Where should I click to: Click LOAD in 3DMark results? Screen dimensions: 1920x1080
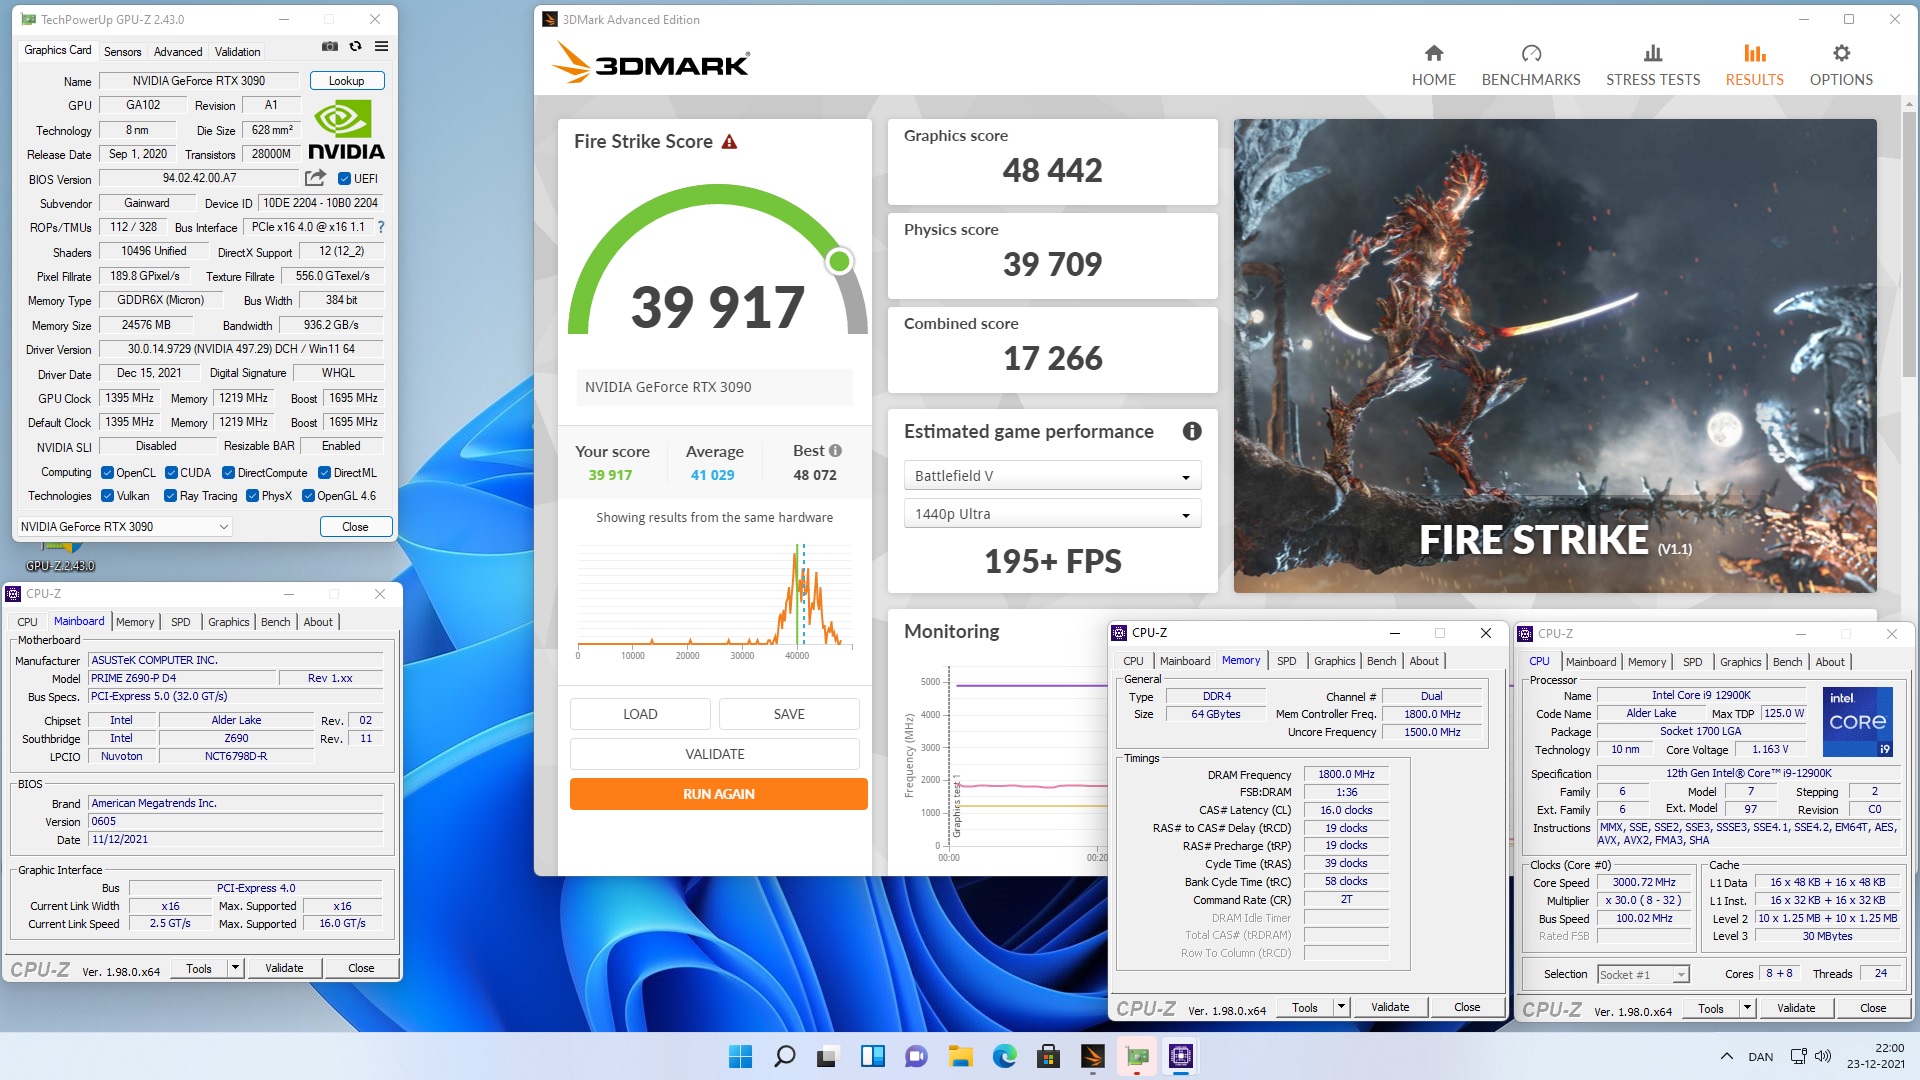[x=640, y=714]
